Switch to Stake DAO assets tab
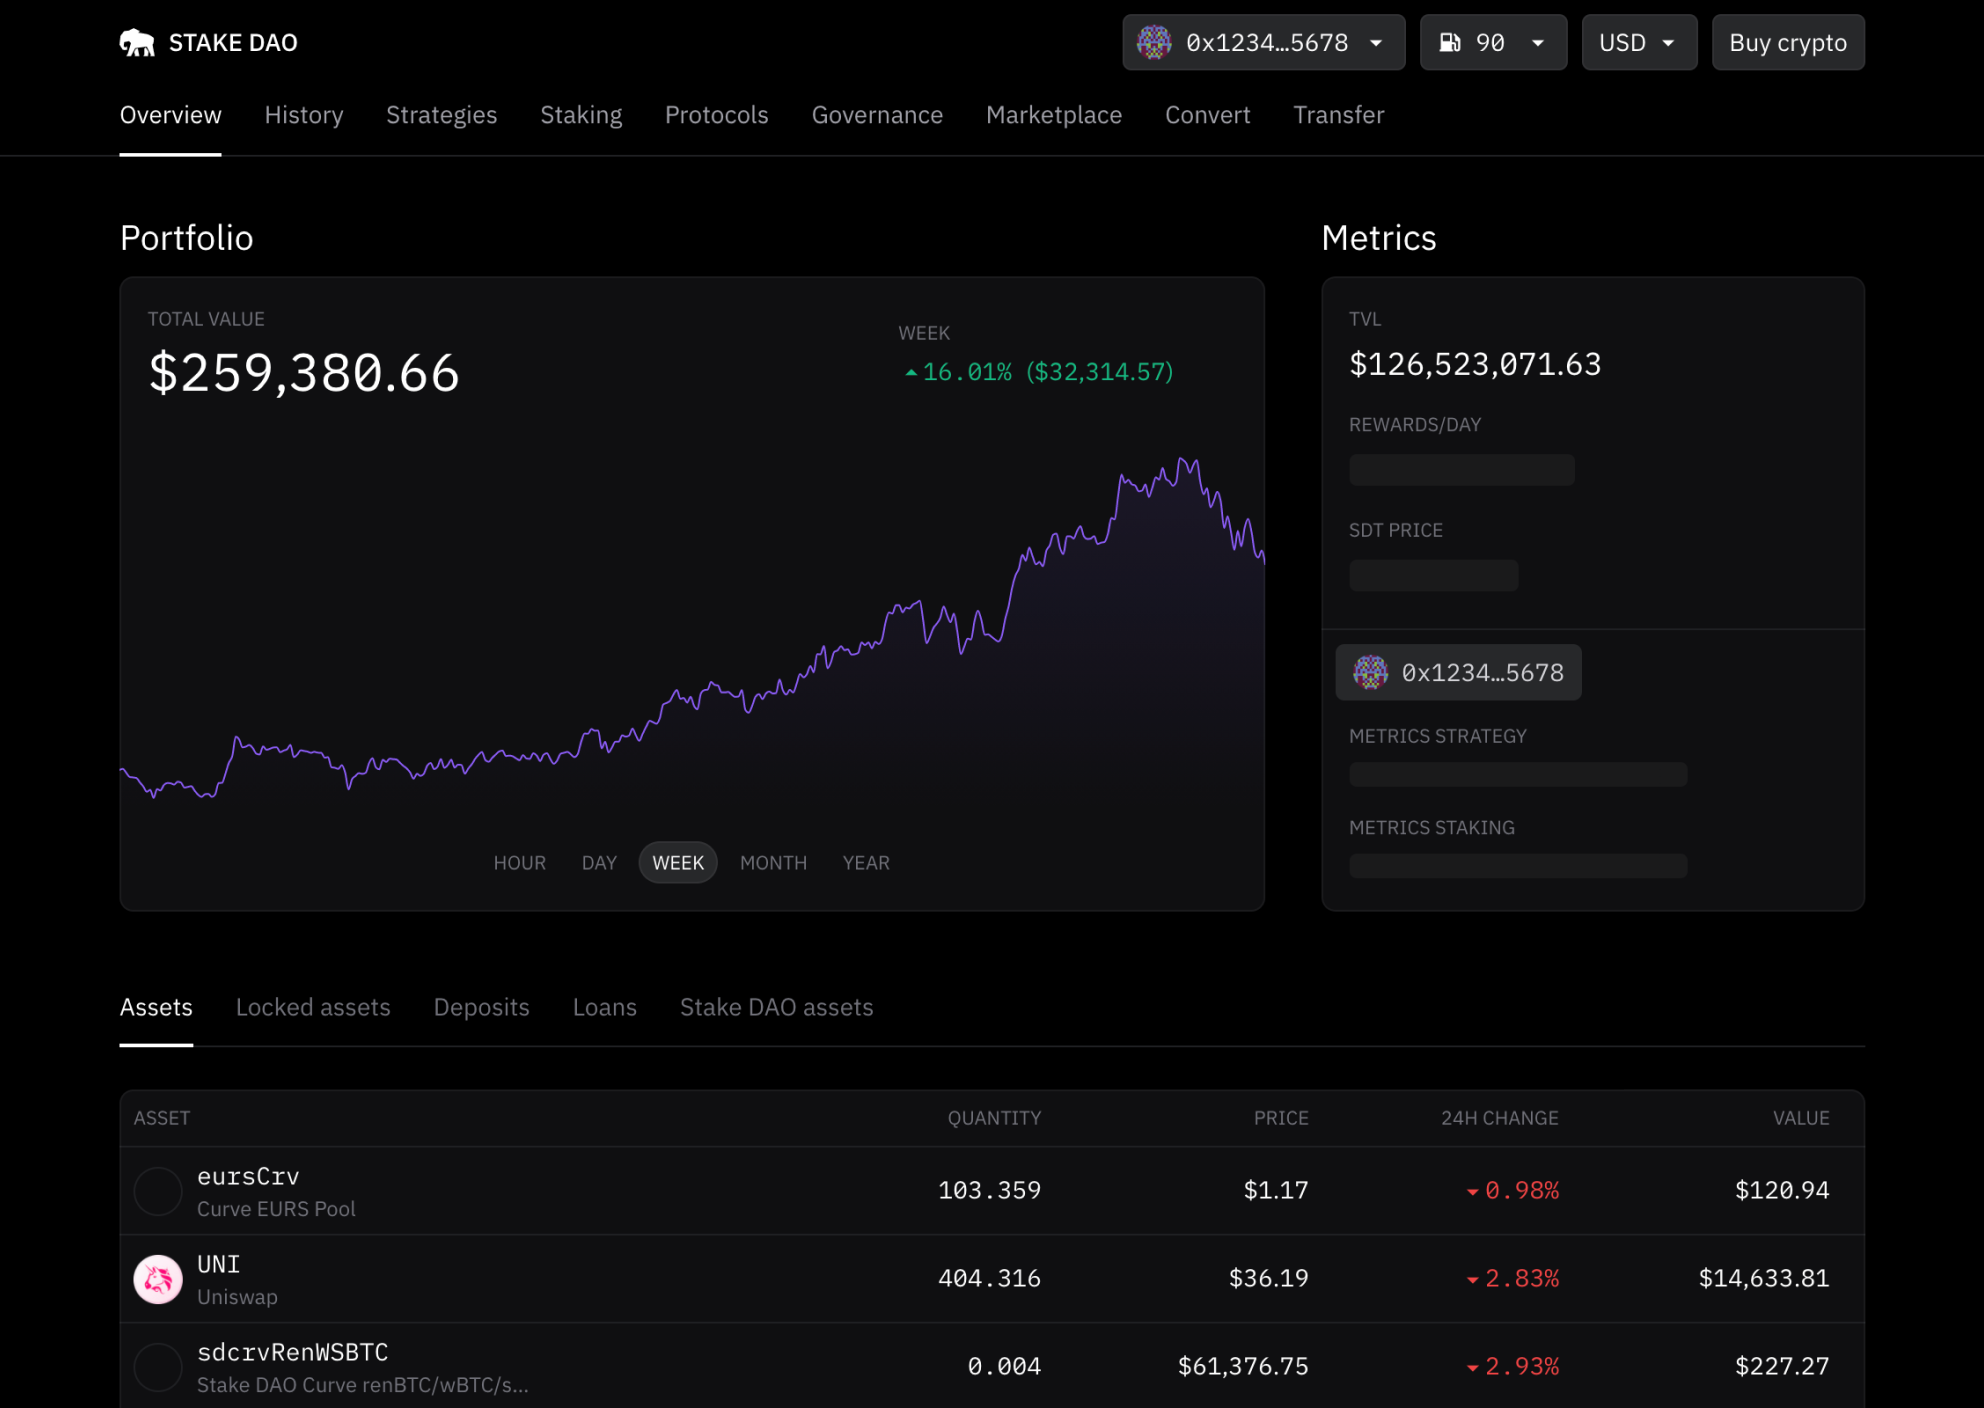 776,1007
